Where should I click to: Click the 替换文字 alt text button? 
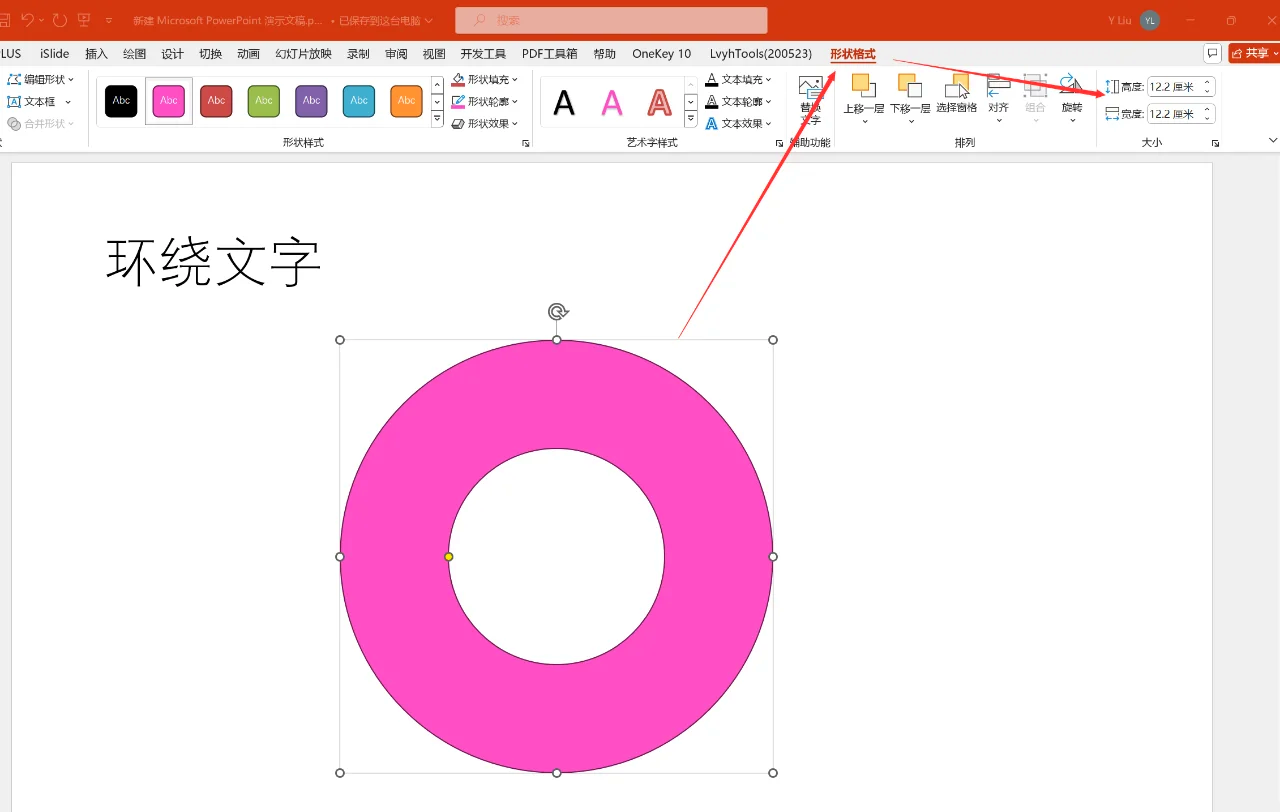810,100
